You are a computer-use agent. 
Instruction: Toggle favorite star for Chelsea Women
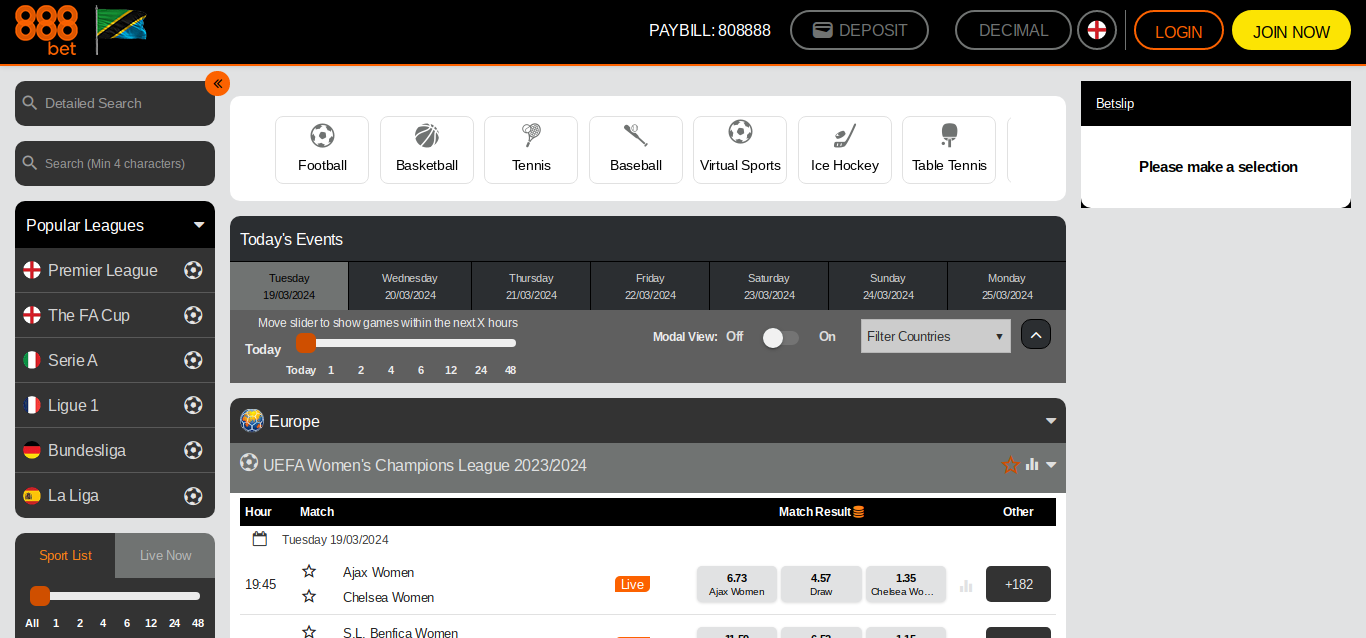(x=309, y=596)
